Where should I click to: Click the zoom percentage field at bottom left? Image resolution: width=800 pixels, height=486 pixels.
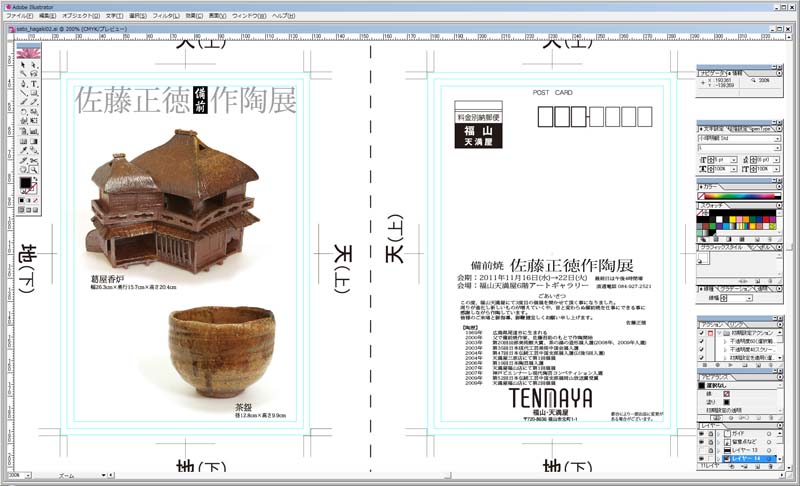tap(14, 475)
